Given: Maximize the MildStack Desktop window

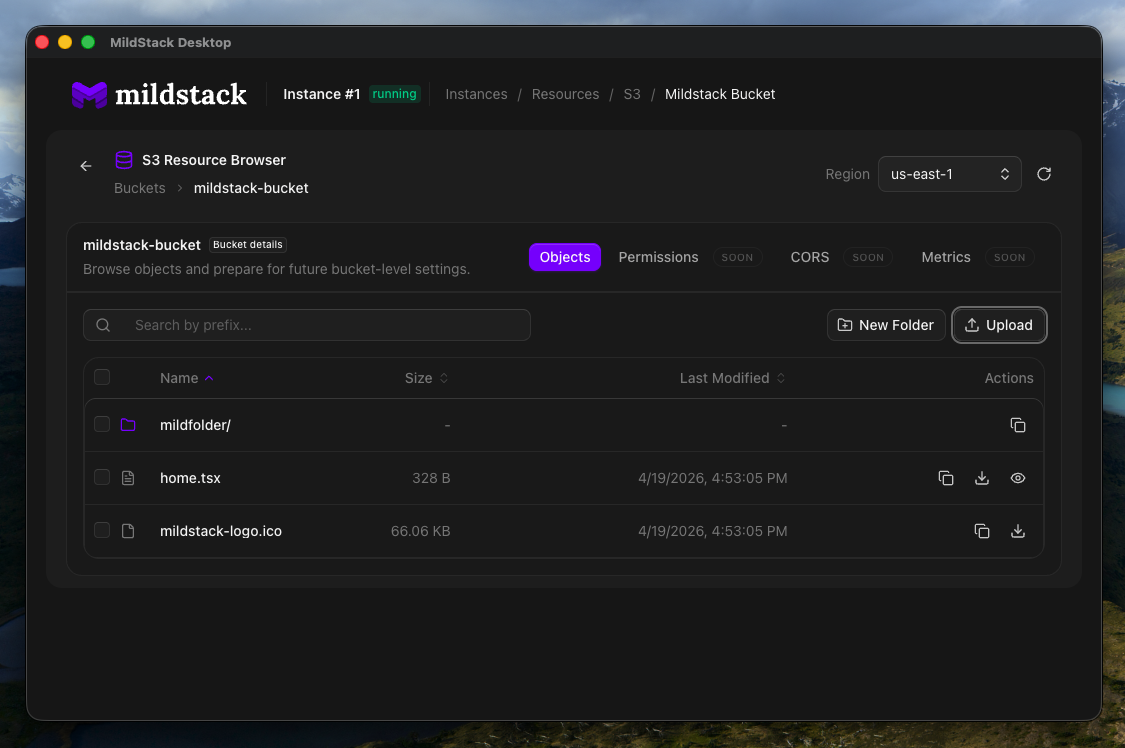Looking at the screenshot, I should tap(88, 42).
